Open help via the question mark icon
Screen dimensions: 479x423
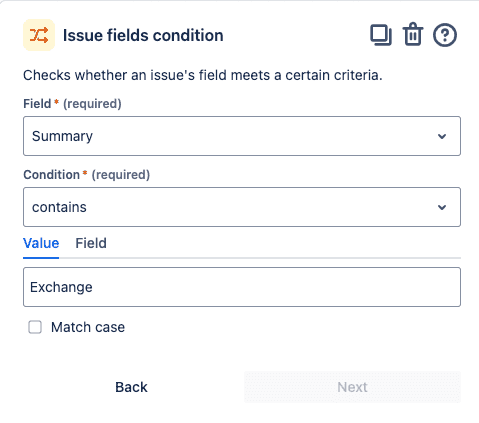point(445,35)
